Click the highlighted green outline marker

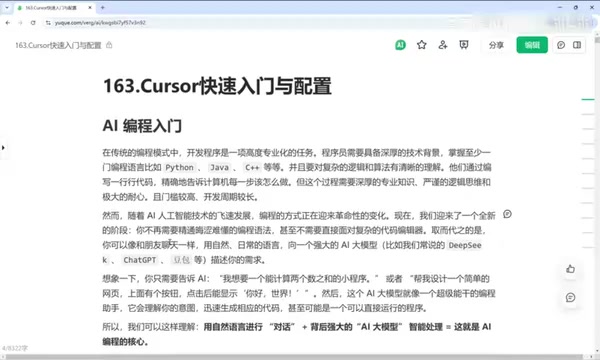tap(588, 99)
